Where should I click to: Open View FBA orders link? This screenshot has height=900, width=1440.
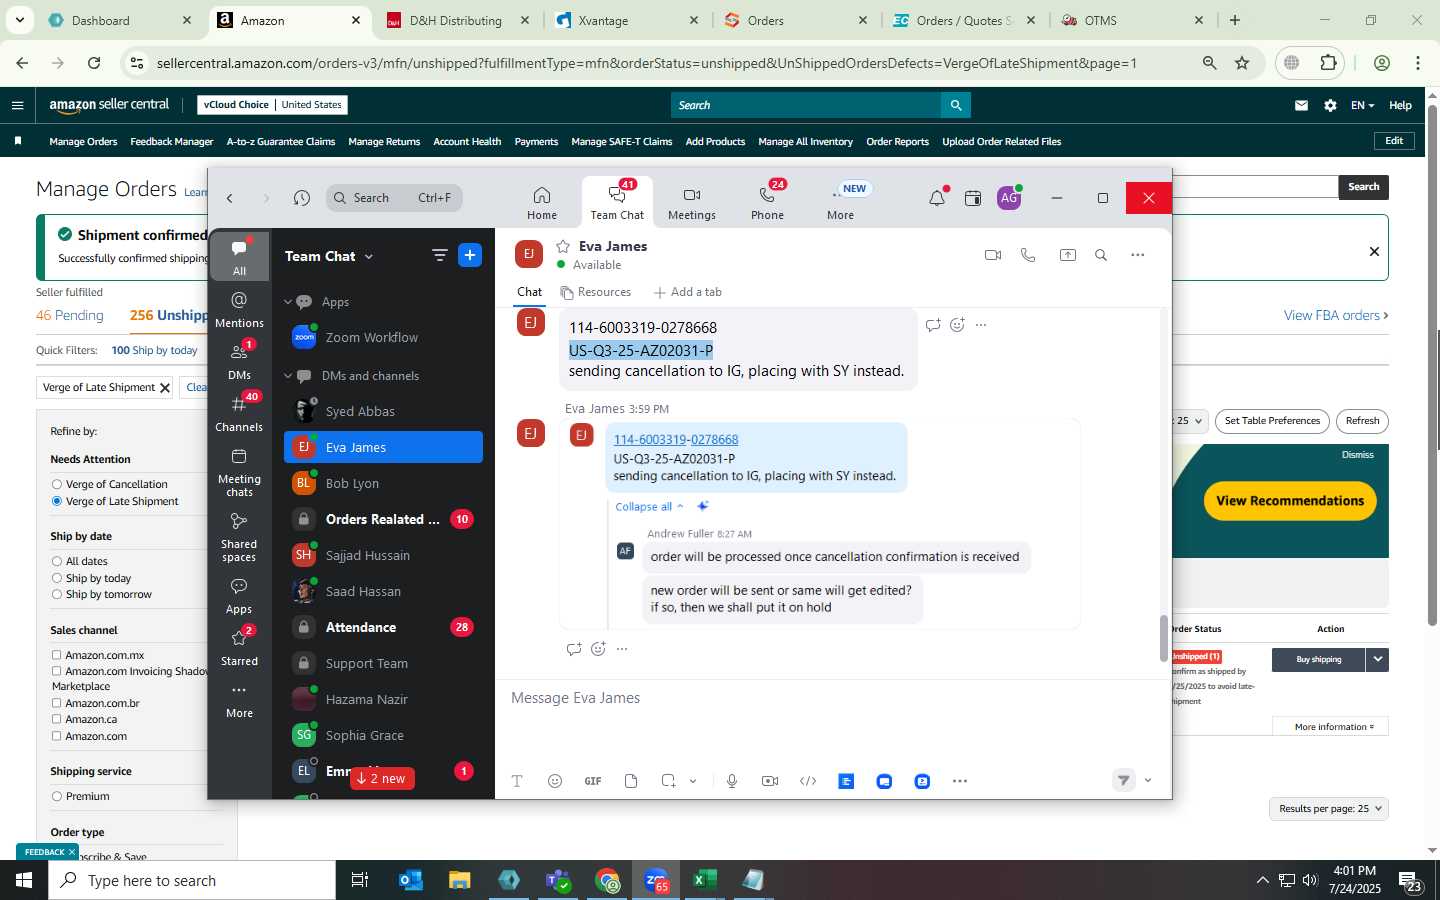click(1336, 316)
